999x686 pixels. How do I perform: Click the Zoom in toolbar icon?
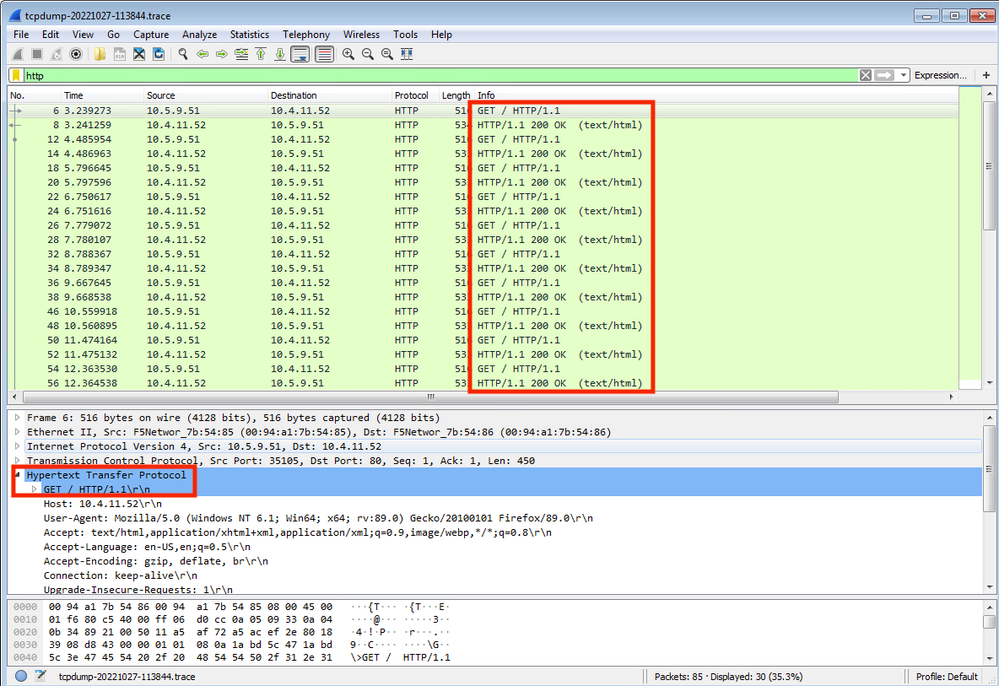[x=348, y=54]
